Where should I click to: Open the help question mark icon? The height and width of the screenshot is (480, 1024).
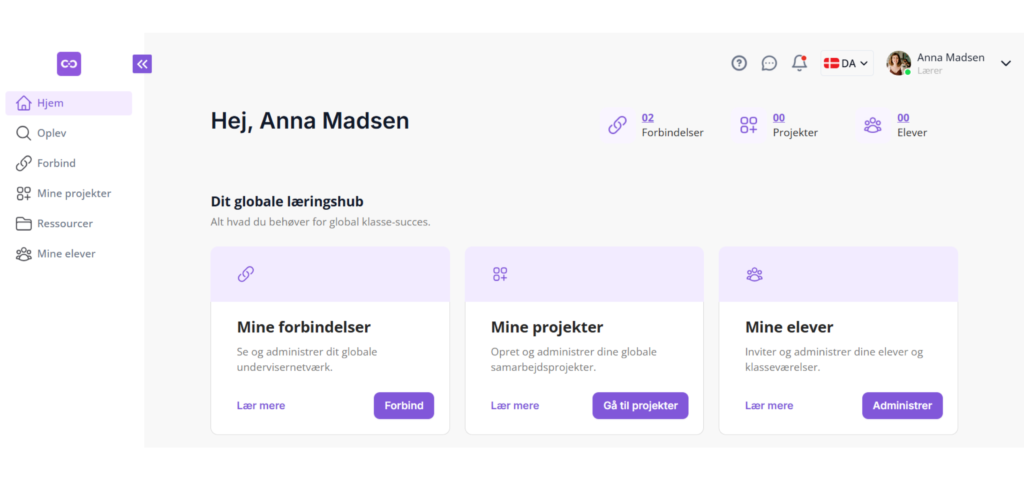point(739,63)
